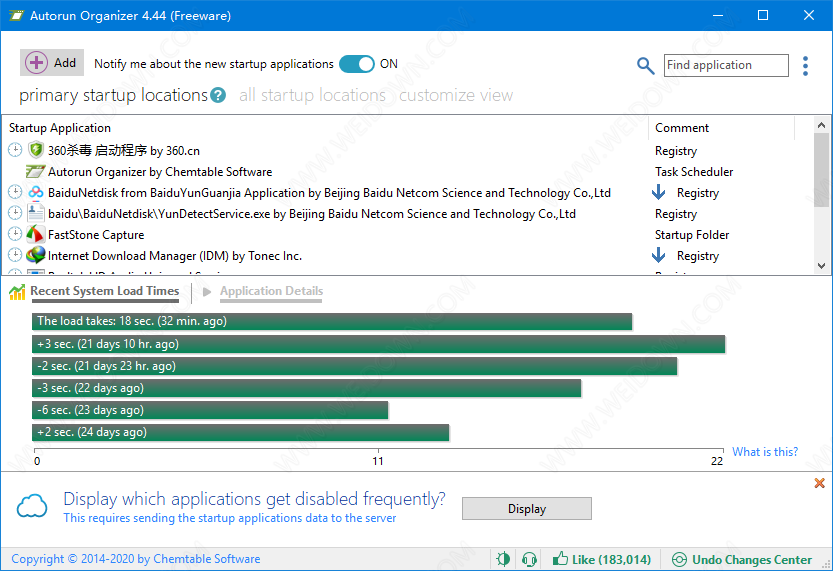Image resolution: width=833 pixels, height=571 pixels.
Task: Expand clock icon beside YunDetectService entry
Action: click(15, 213)
